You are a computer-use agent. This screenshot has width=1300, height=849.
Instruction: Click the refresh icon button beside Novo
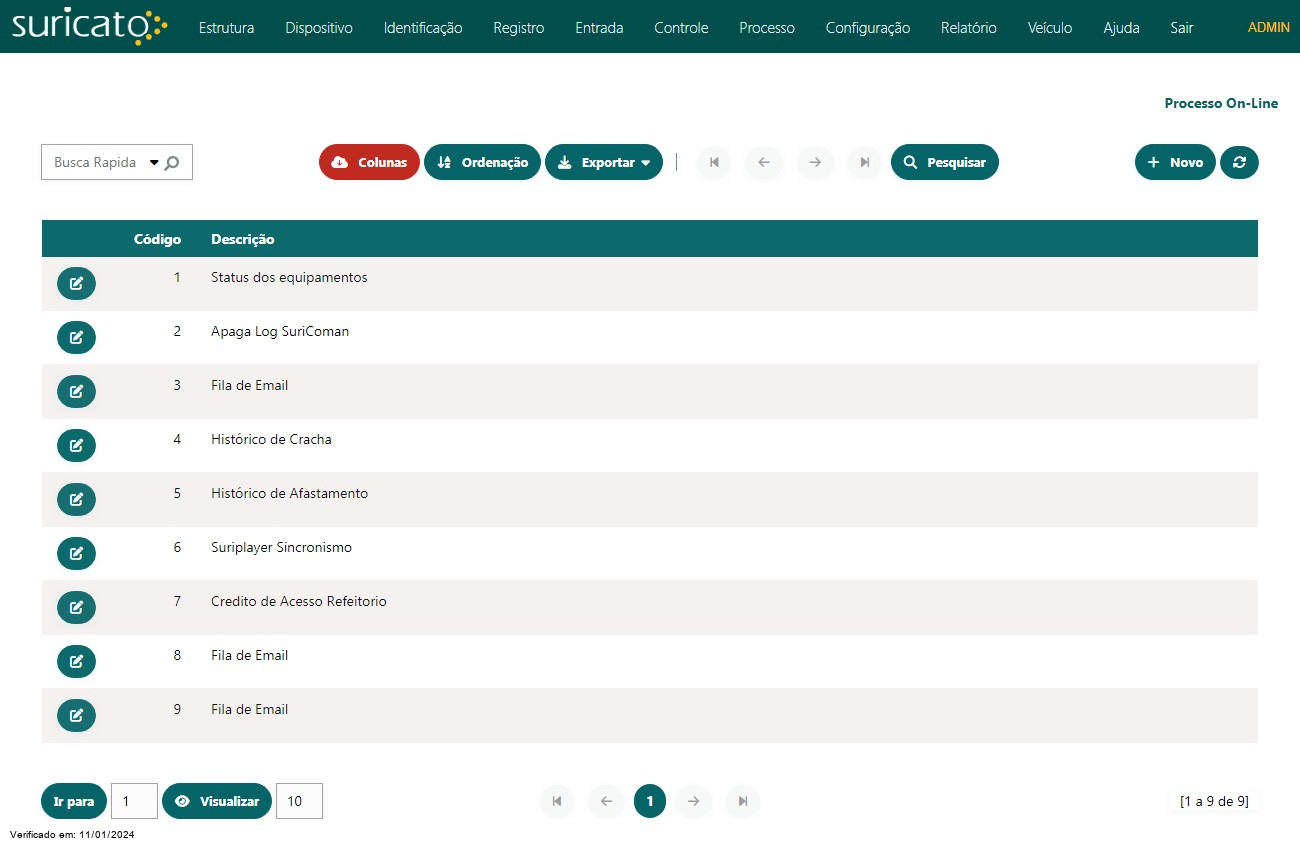[x=1239, y=162]
